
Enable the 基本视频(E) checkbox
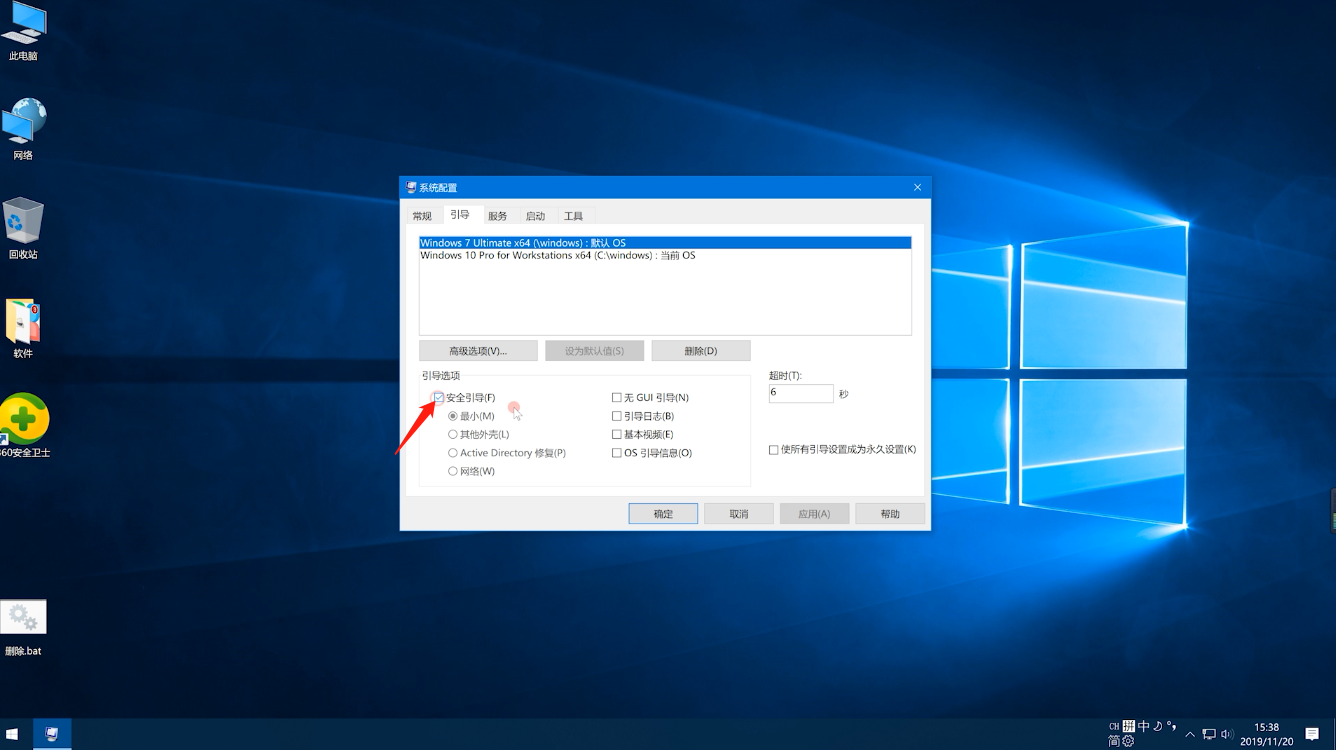617,434
